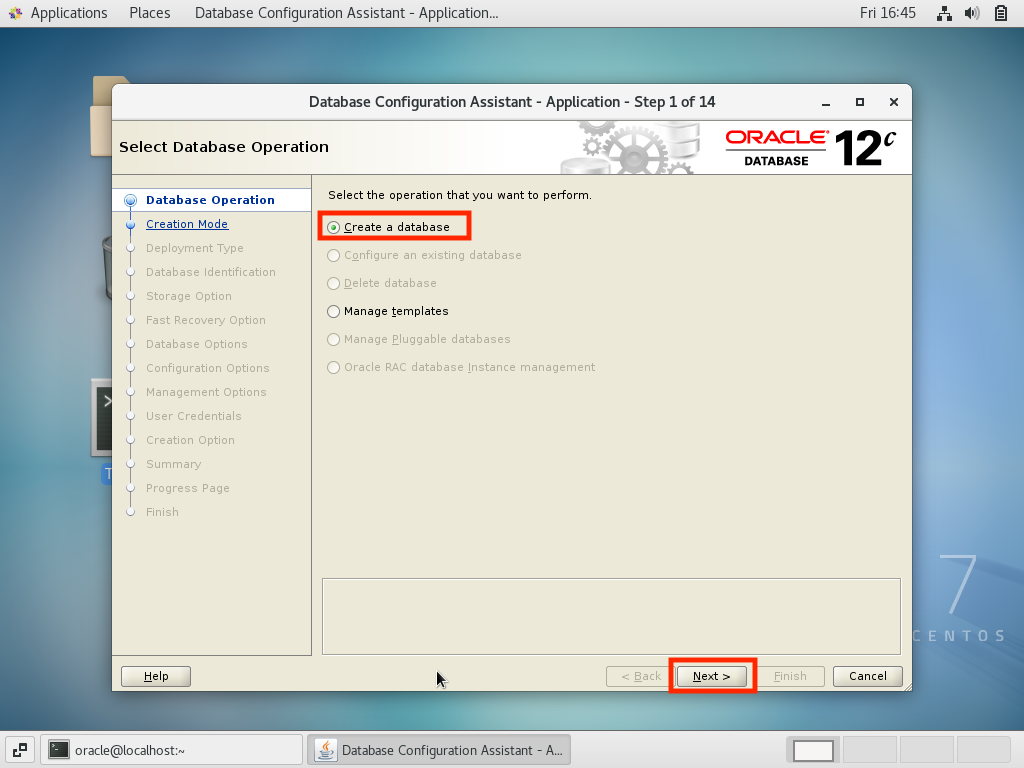The image size is (1024, 768).
Task: Click the Summary step label
Action: (x=173, y=464)
